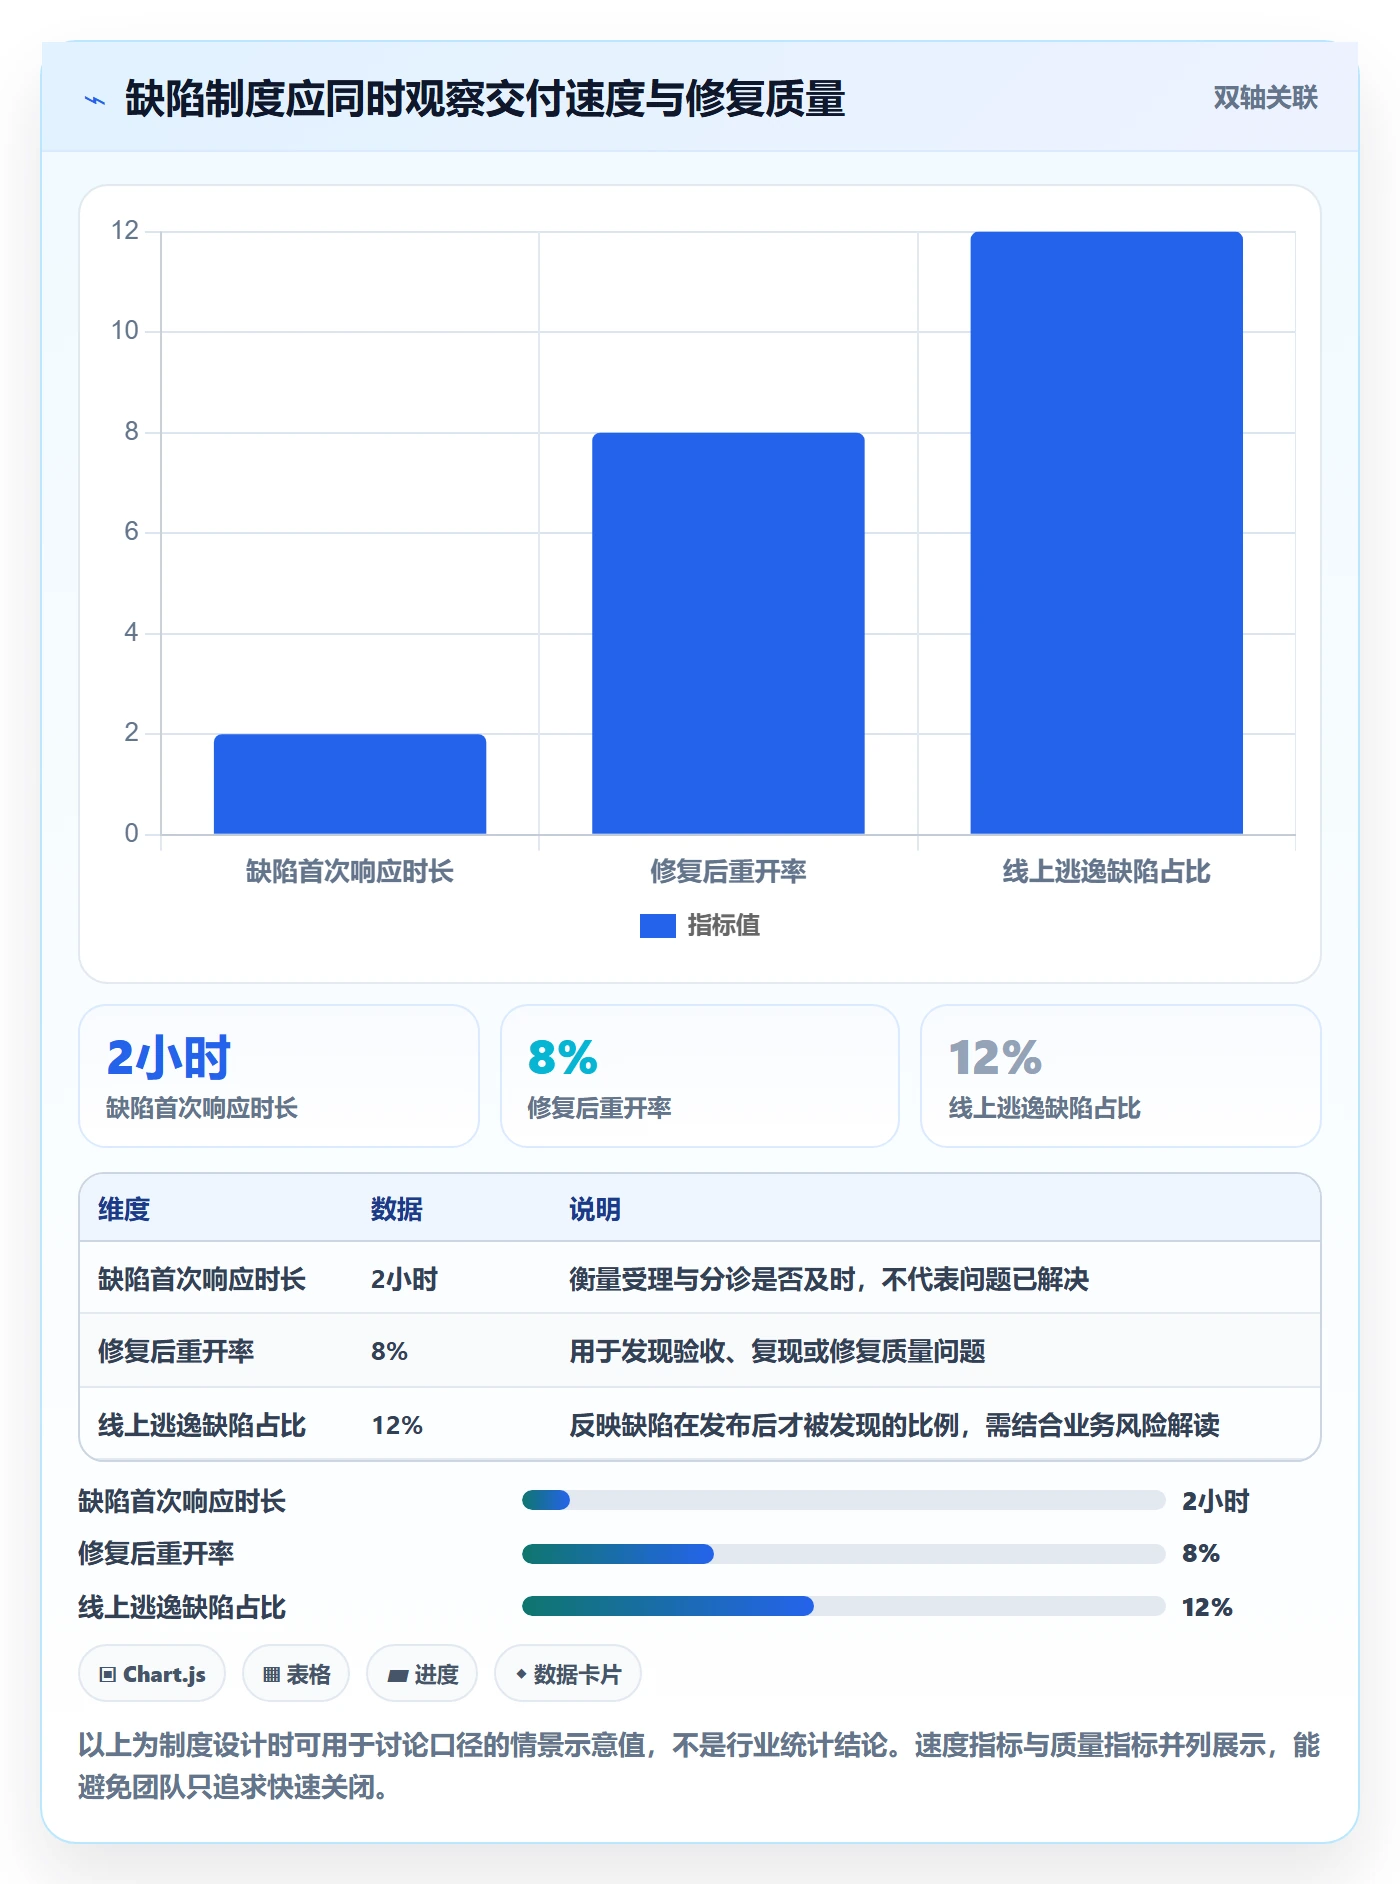Click the table's 数据 cell showing 12%
1400x1884 pixels.
click(397, 1425)
